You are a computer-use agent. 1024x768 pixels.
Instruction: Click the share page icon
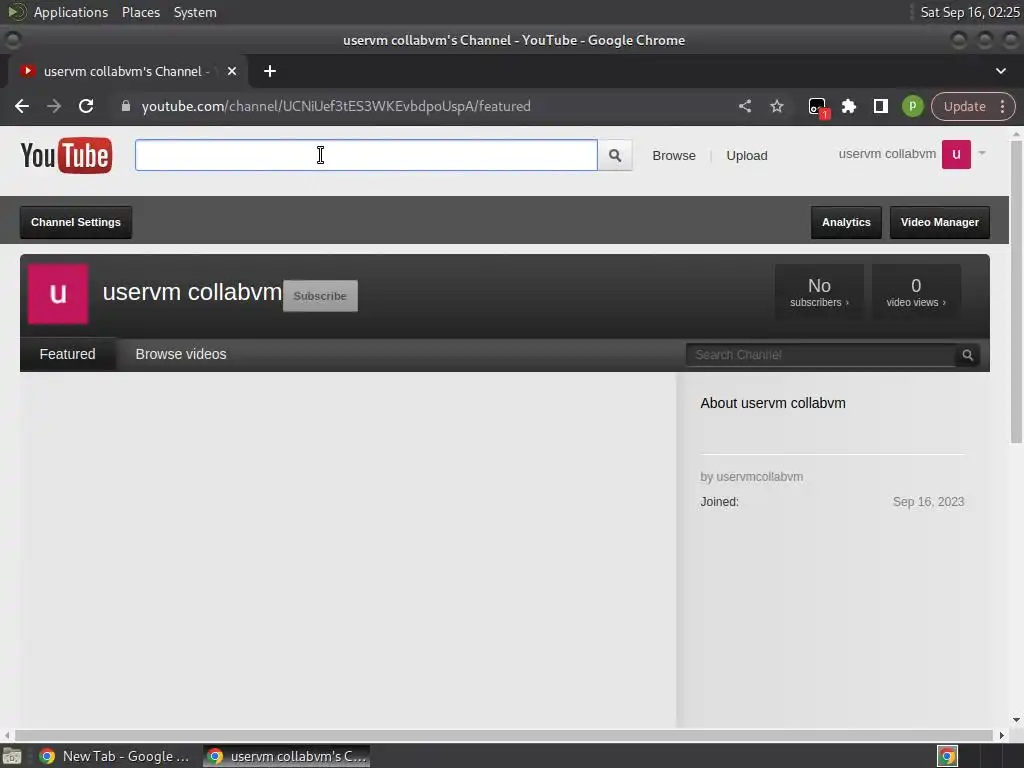[745, 106]
